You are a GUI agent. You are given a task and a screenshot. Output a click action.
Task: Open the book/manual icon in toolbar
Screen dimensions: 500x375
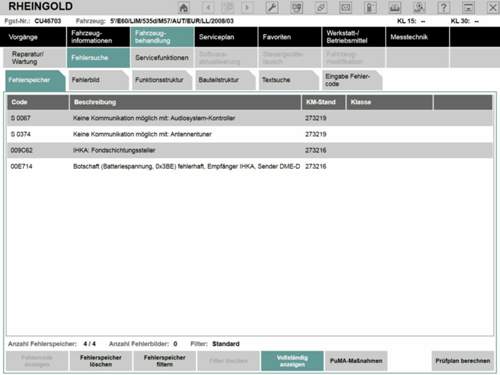tap(395, 7)
